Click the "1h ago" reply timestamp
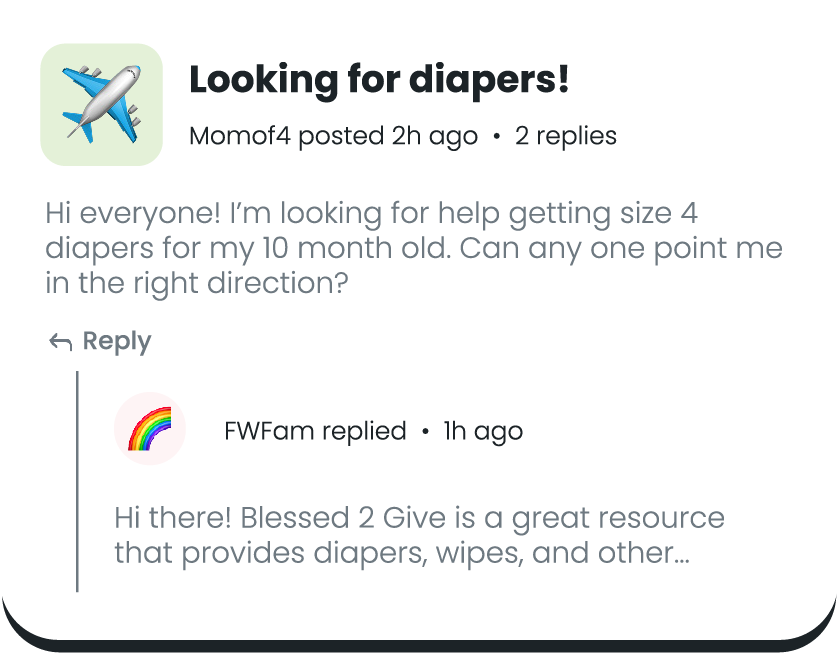Image resolution: width=839 pixels, height=653 pixels. tap(483, 431)
